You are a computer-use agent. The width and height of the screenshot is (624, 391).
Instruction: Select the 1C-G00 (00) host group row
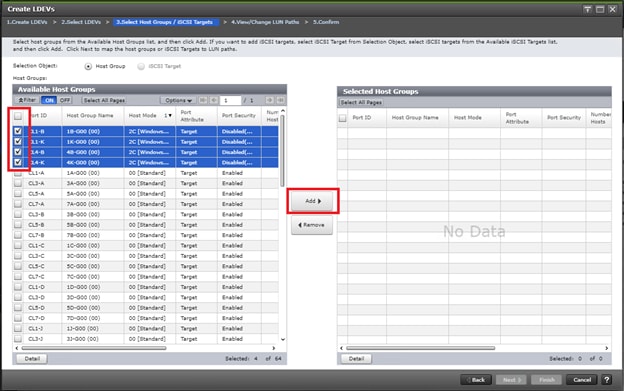point(146,245)
